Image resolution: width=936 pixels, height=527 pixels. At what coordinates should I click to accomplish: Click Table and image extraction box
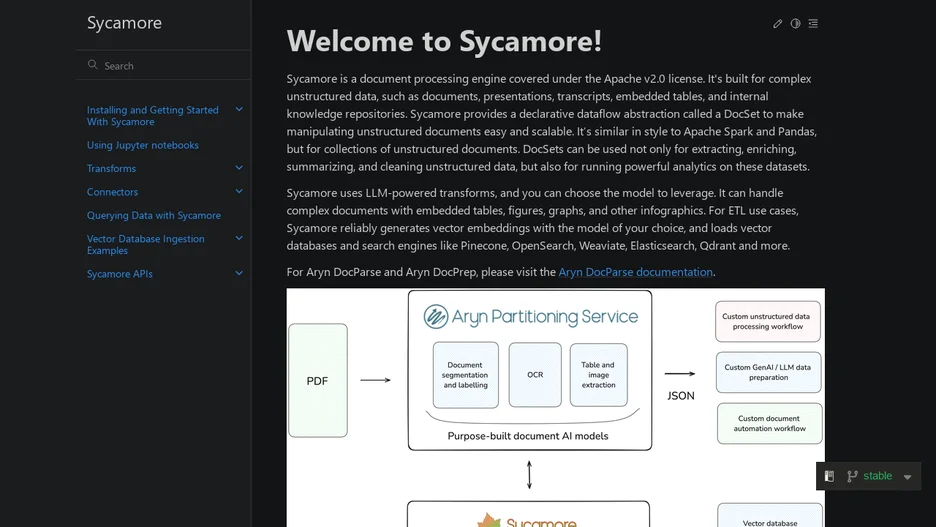pos(598,375)
